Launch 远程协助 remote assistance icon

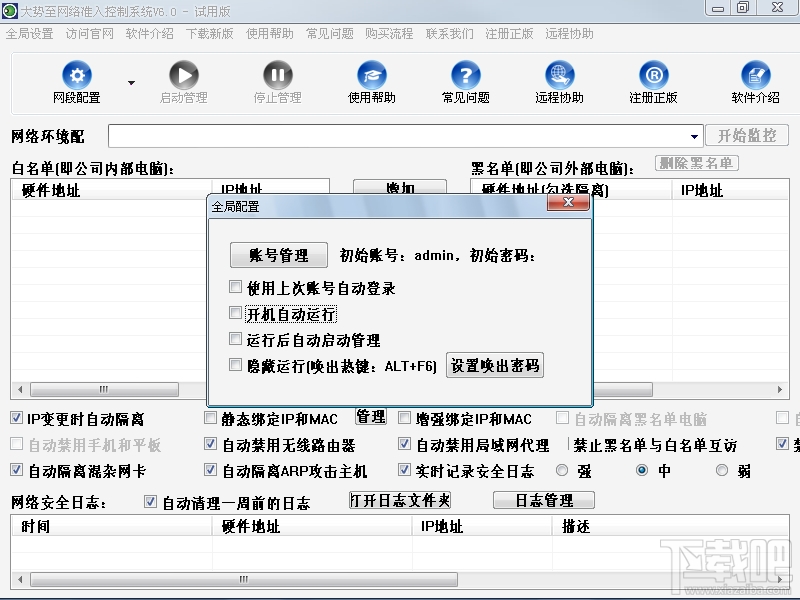click(559, 75)
